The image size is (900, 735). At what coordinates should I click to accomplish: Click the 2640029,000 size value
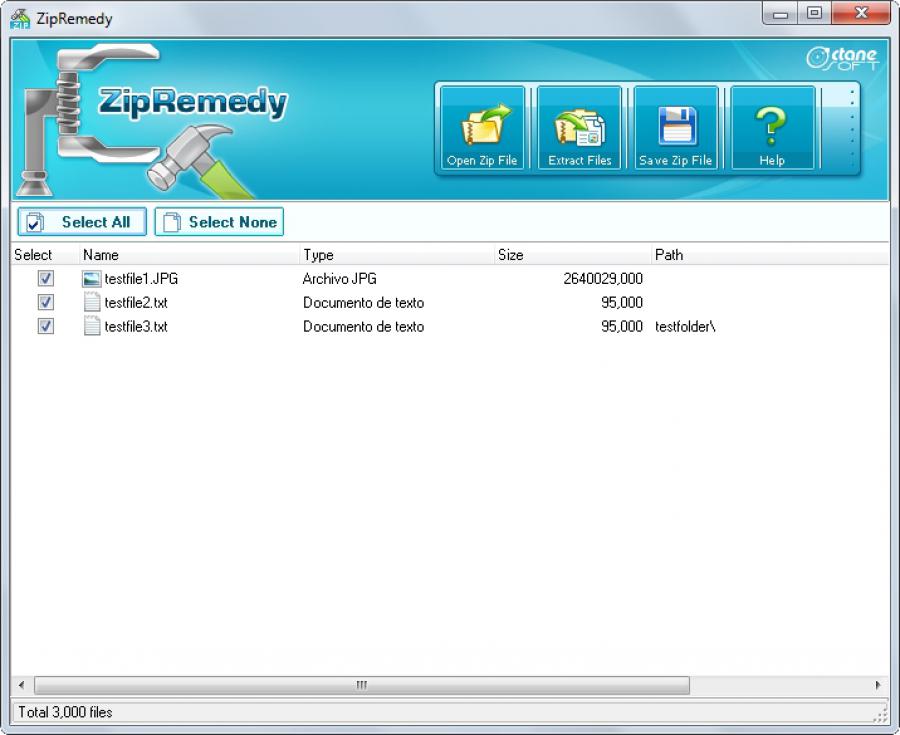click(603, 279)
